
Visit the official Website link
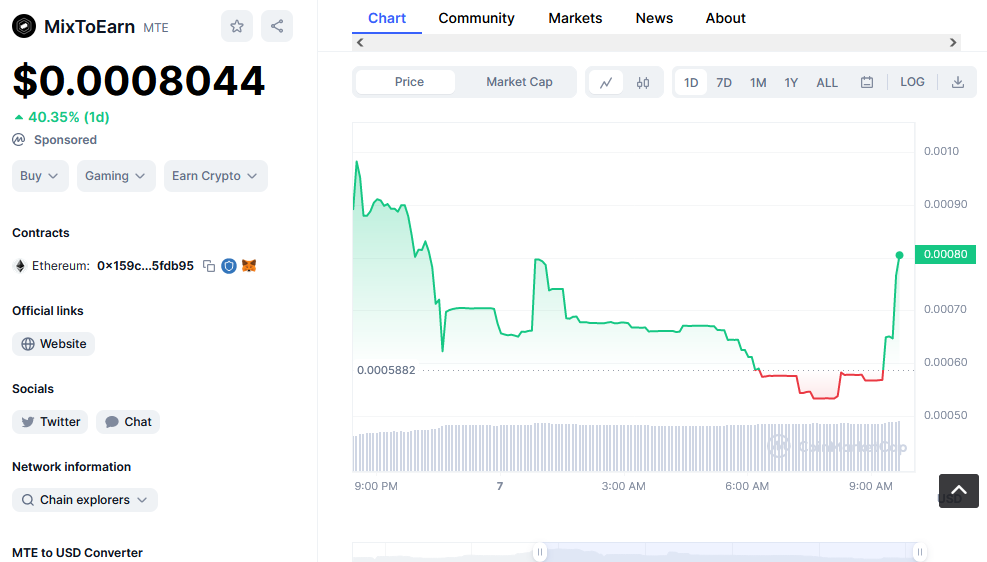[54, 344]
